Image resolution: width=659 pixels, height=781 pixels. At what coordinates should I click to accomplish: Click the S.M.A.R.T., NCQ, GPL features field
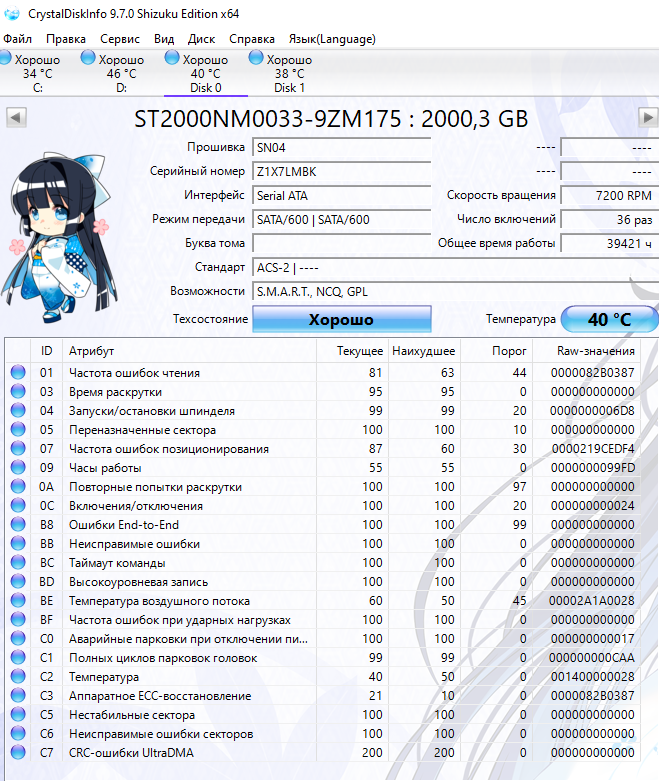[455, 291]
